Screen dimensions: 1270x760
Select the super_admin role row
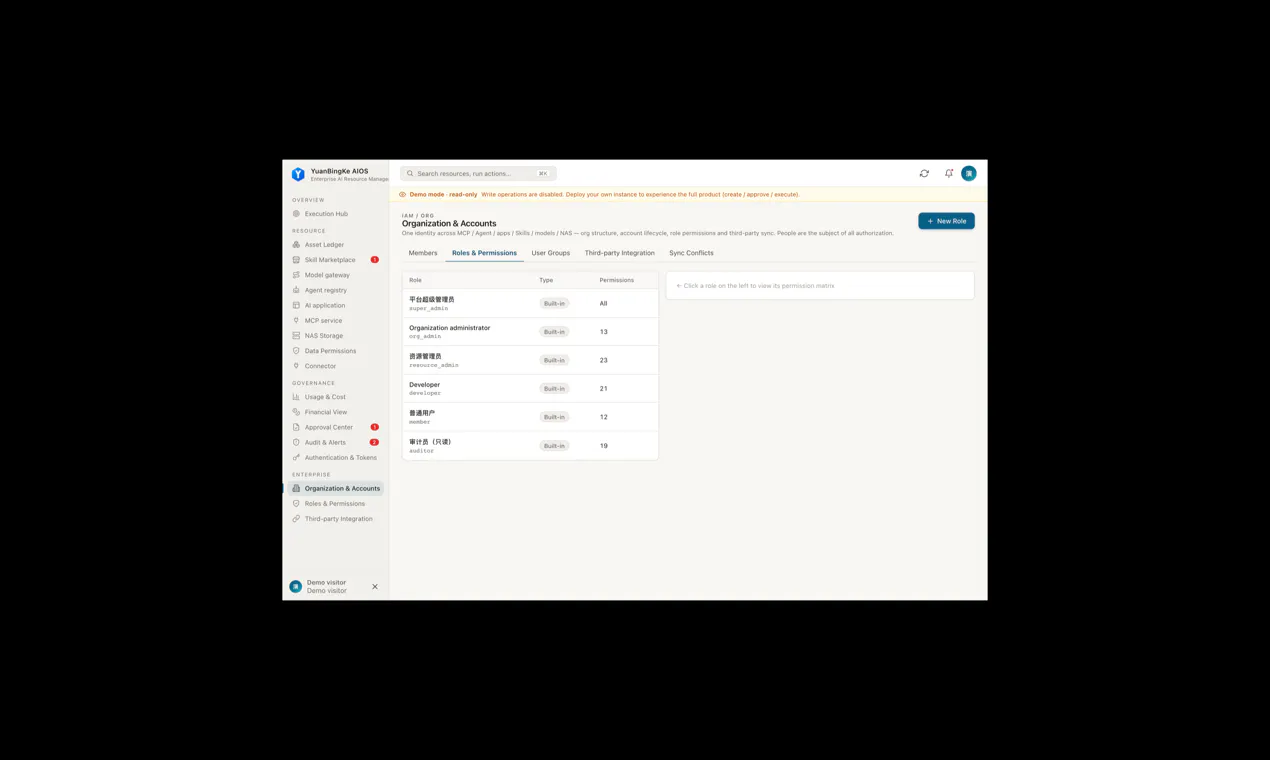pyautogui.click(x=530, y=303)
